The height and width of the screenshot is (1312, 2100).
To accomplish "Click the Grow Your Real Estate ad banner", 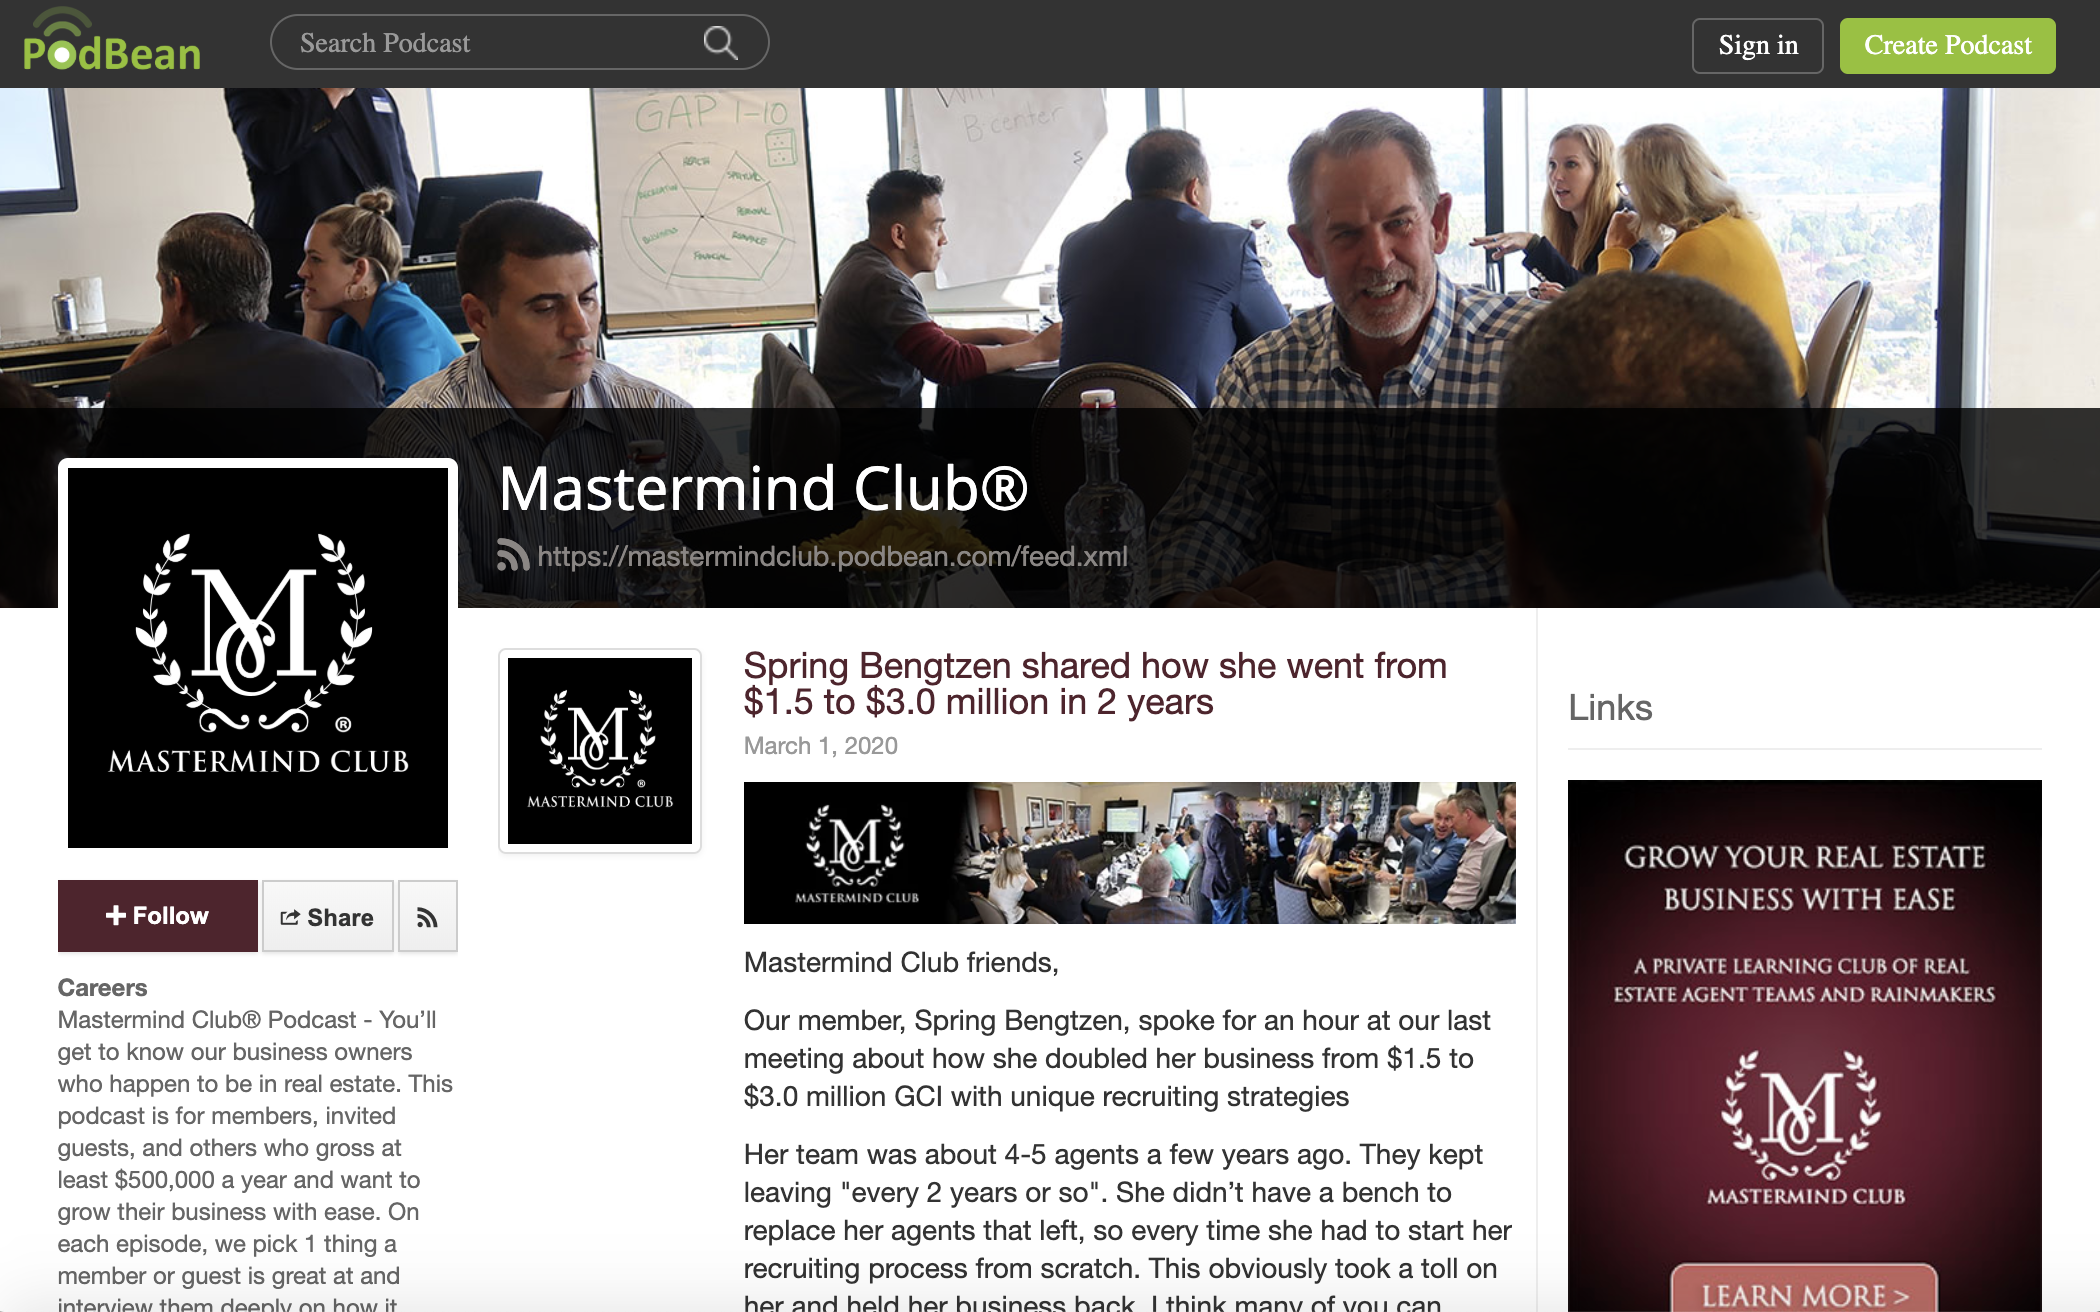I will [1805, 1045].
